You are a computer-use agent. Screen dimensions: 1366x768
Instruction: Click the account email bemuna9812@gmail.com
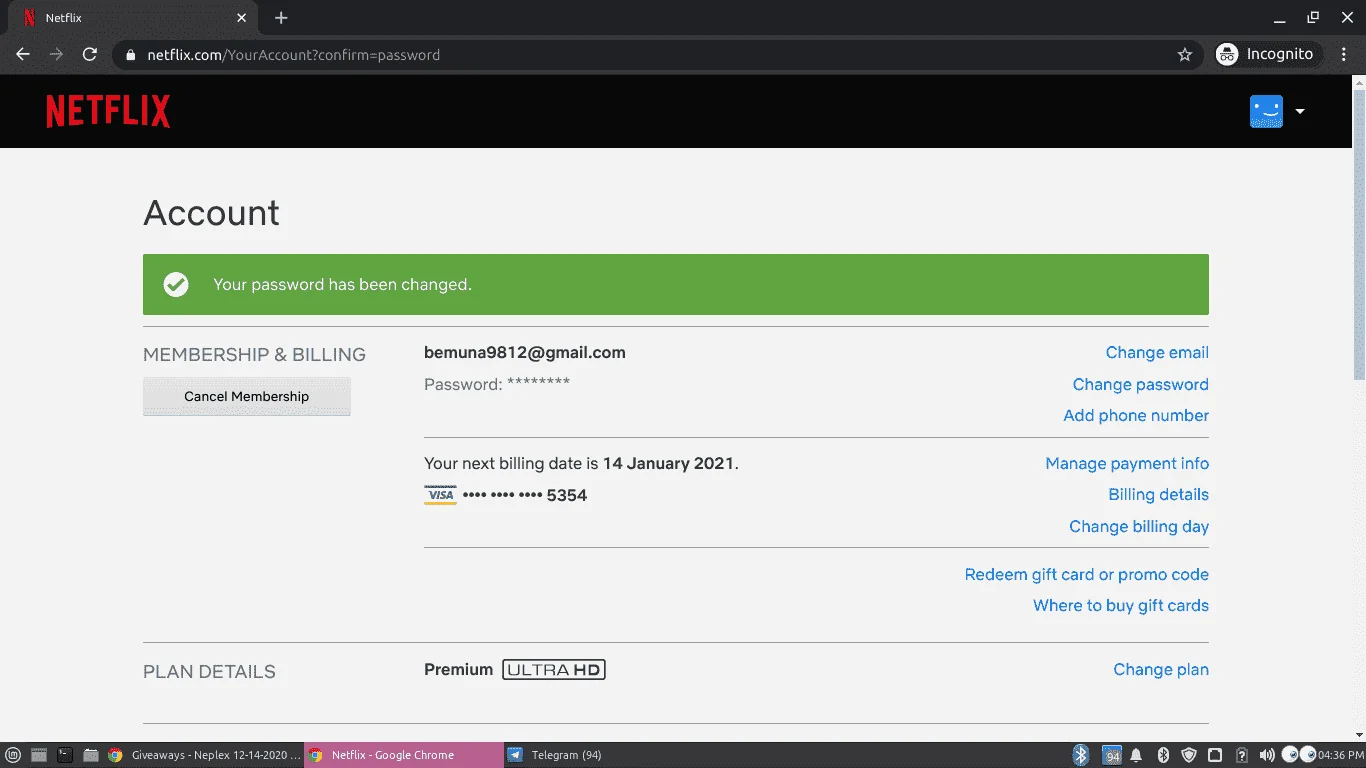pos(525,353)
